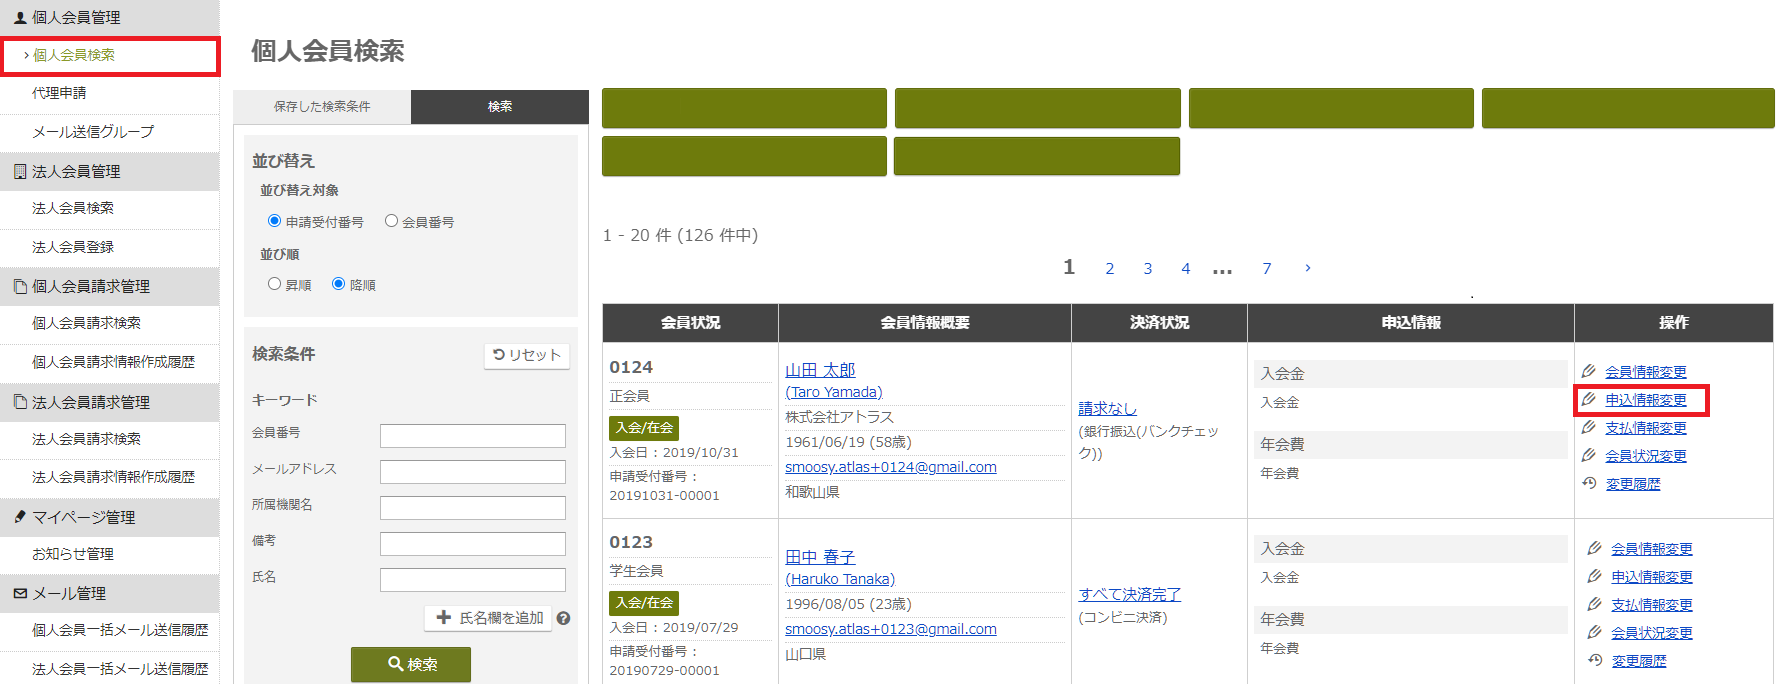Click 会員状況変更 for member 0124
The height and width of the screenshot is (684, 1791).
(x=1646, y=456)
